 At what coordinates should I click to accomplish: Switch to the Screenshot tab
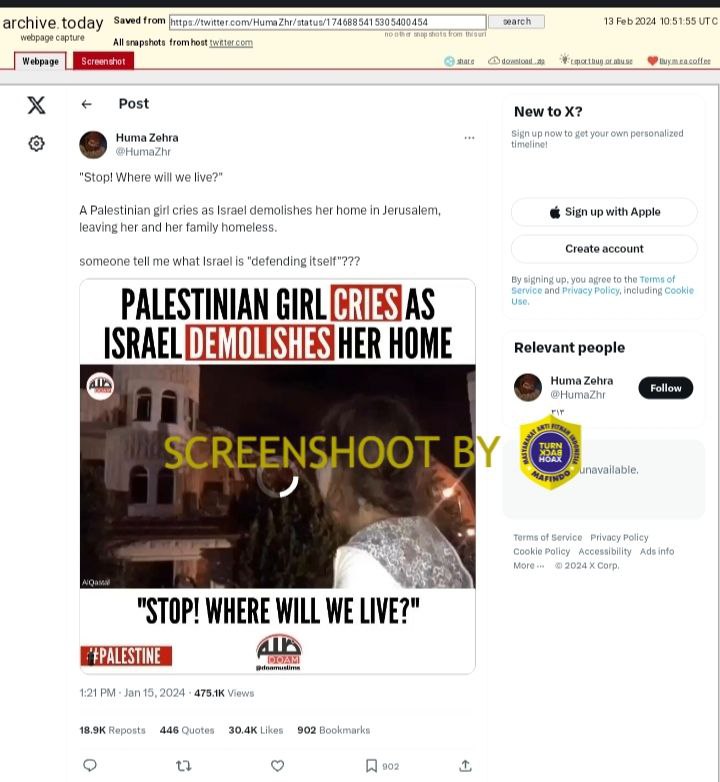click(x=103, y=61)
